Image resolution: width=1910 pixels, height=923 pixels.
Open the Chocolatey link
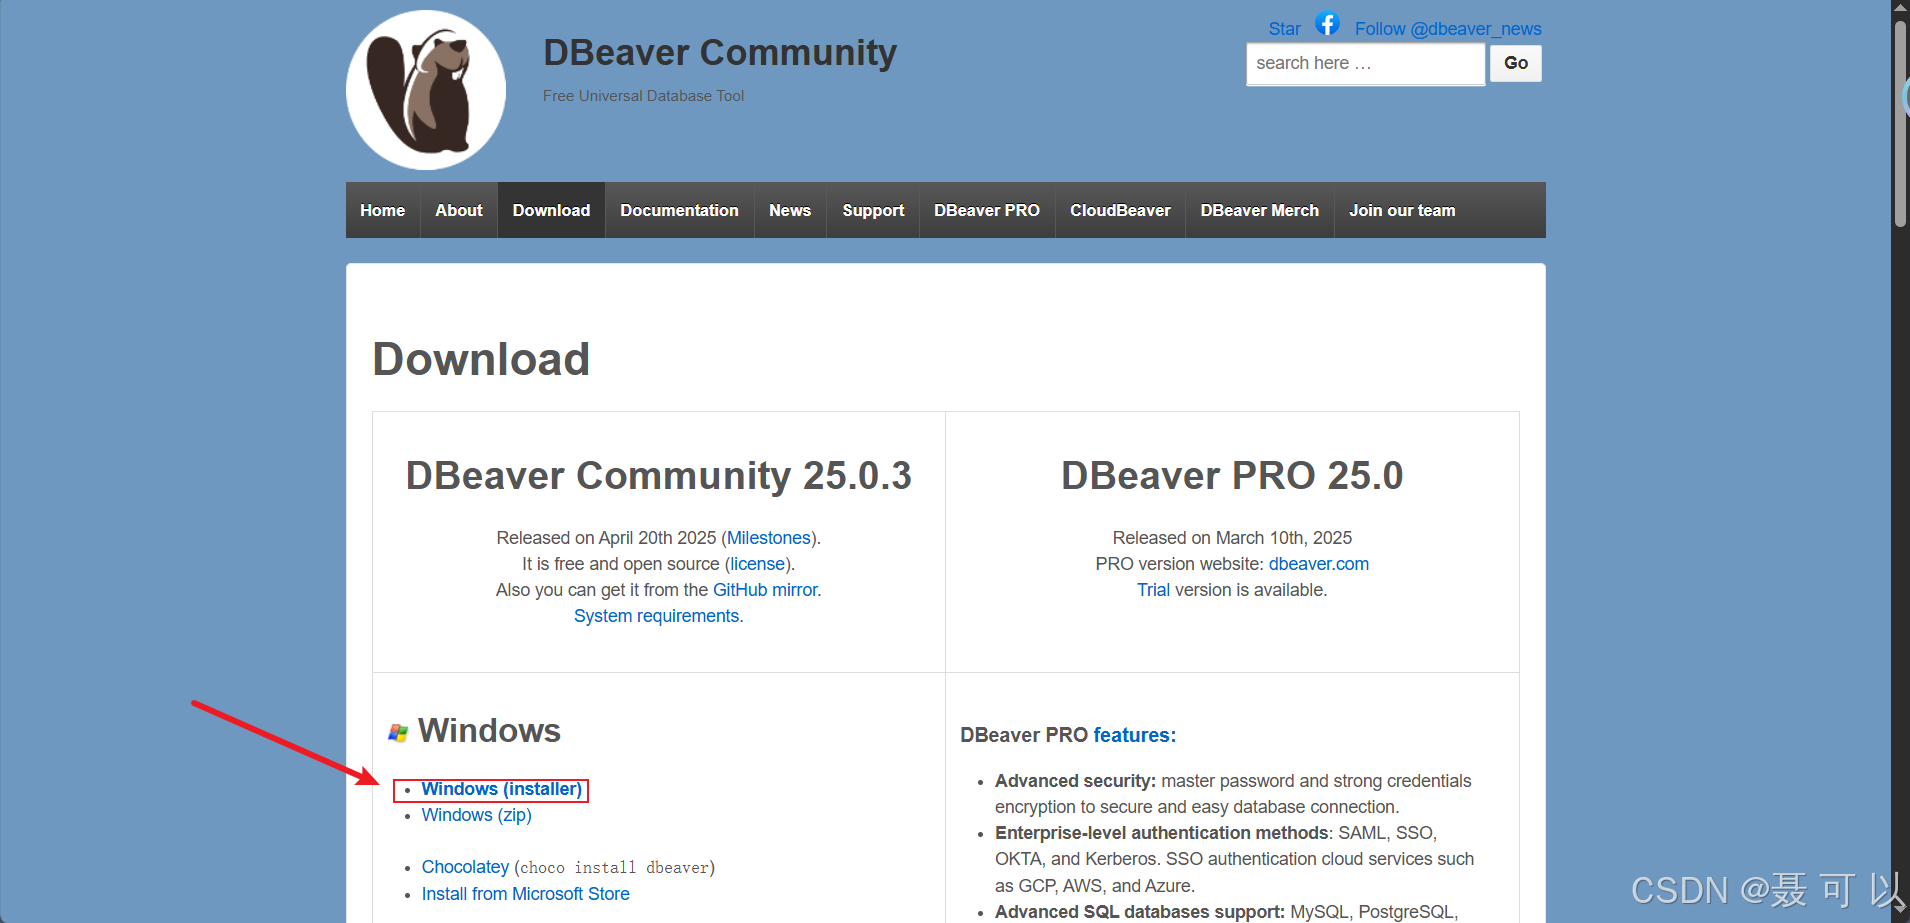click(x=465, y=867)
